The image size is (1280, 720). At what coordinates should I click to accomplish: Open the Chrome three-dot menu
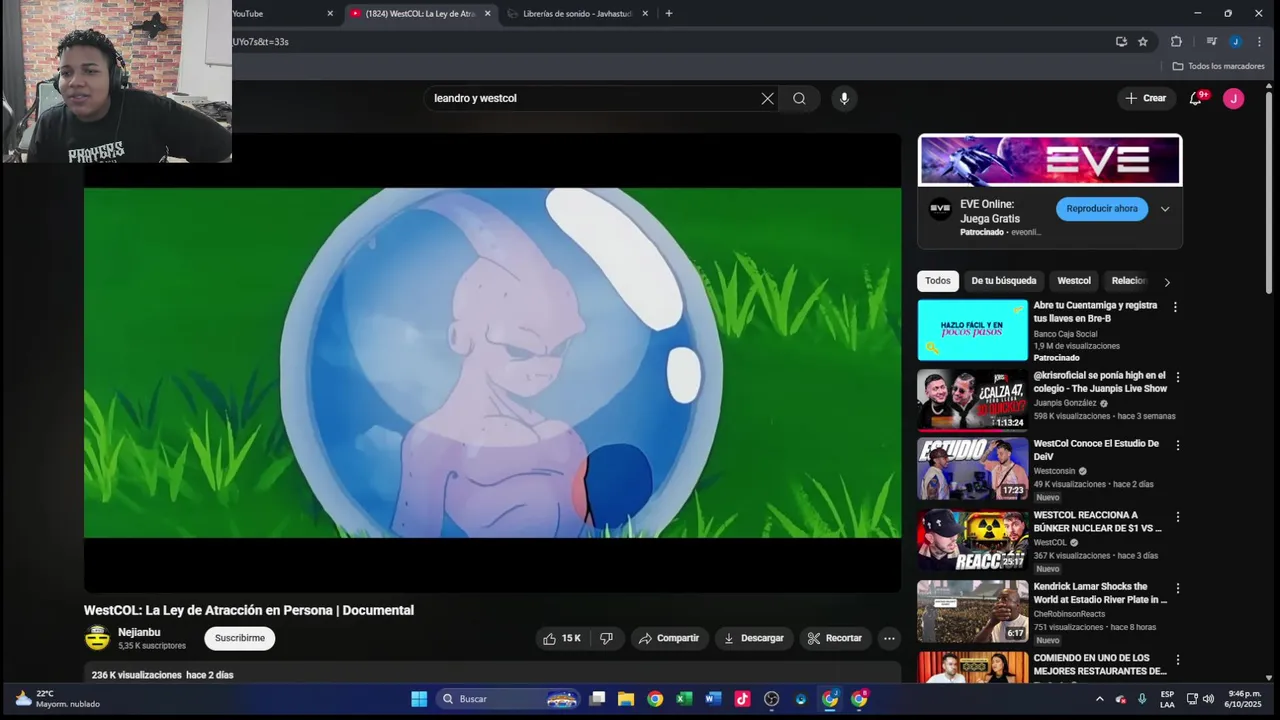click(x=1259, y=42)
